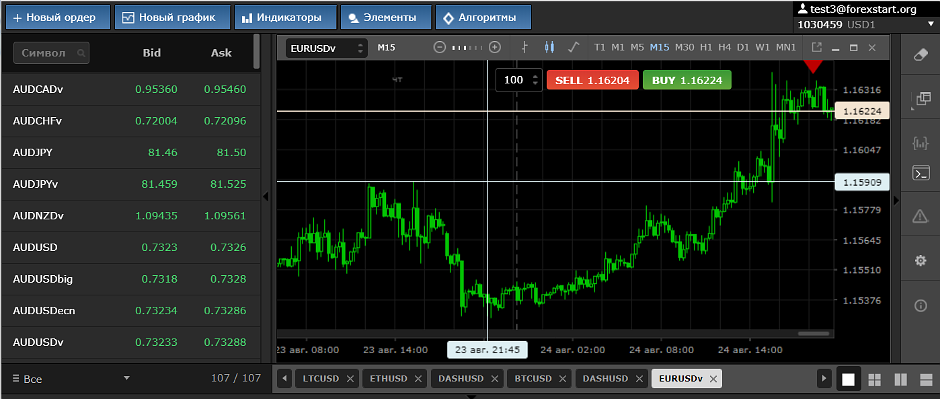This screenshot has height=399, width=940.
Task: Zoom out chart with minus icon
Action: (439, 47)
